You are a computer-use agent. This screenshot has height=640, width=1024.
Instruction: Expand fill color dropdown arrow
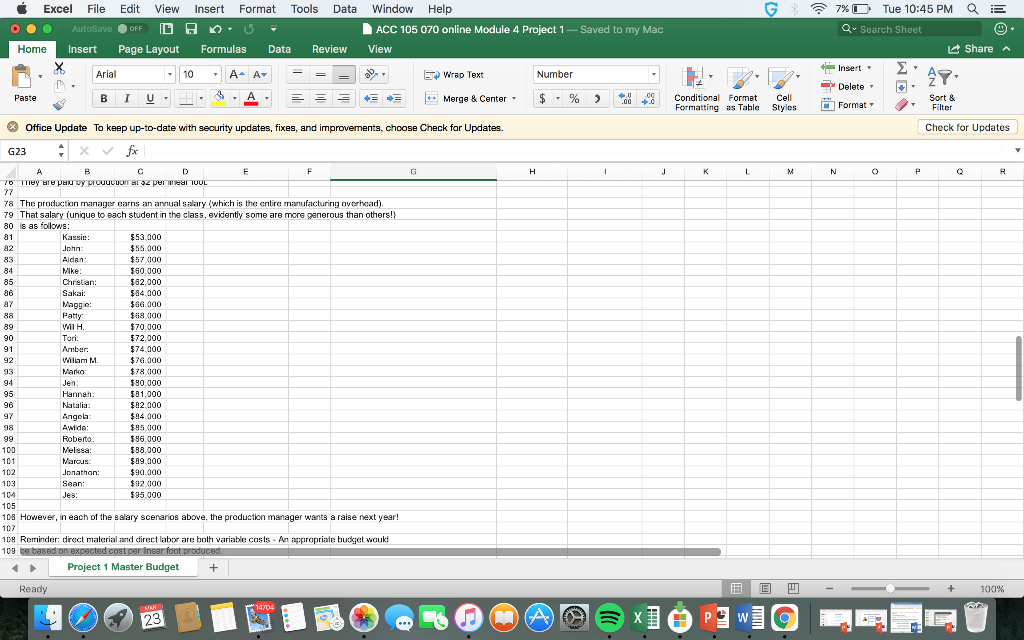point(234,99)
